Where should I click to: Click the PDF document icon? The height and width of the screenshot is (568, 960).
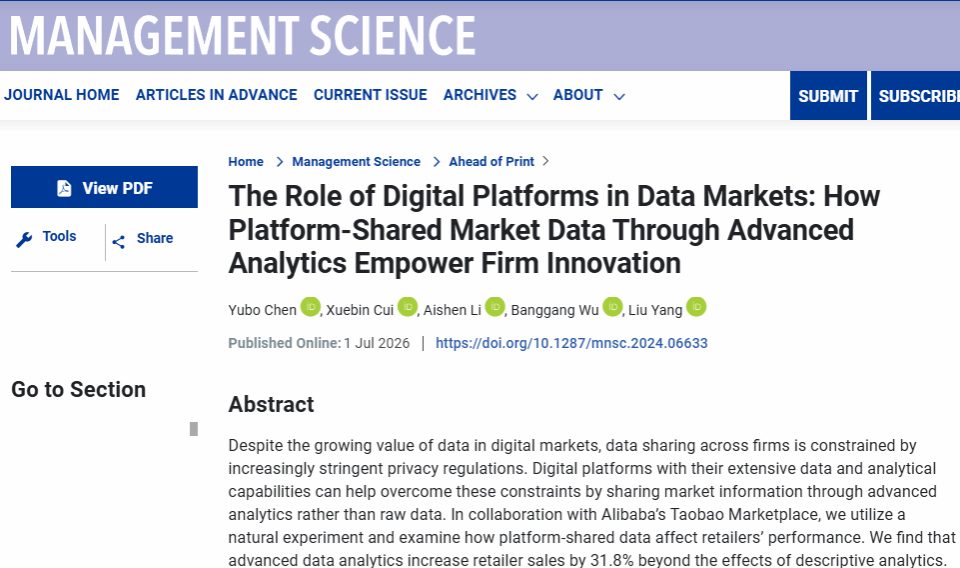coord(64,188)
